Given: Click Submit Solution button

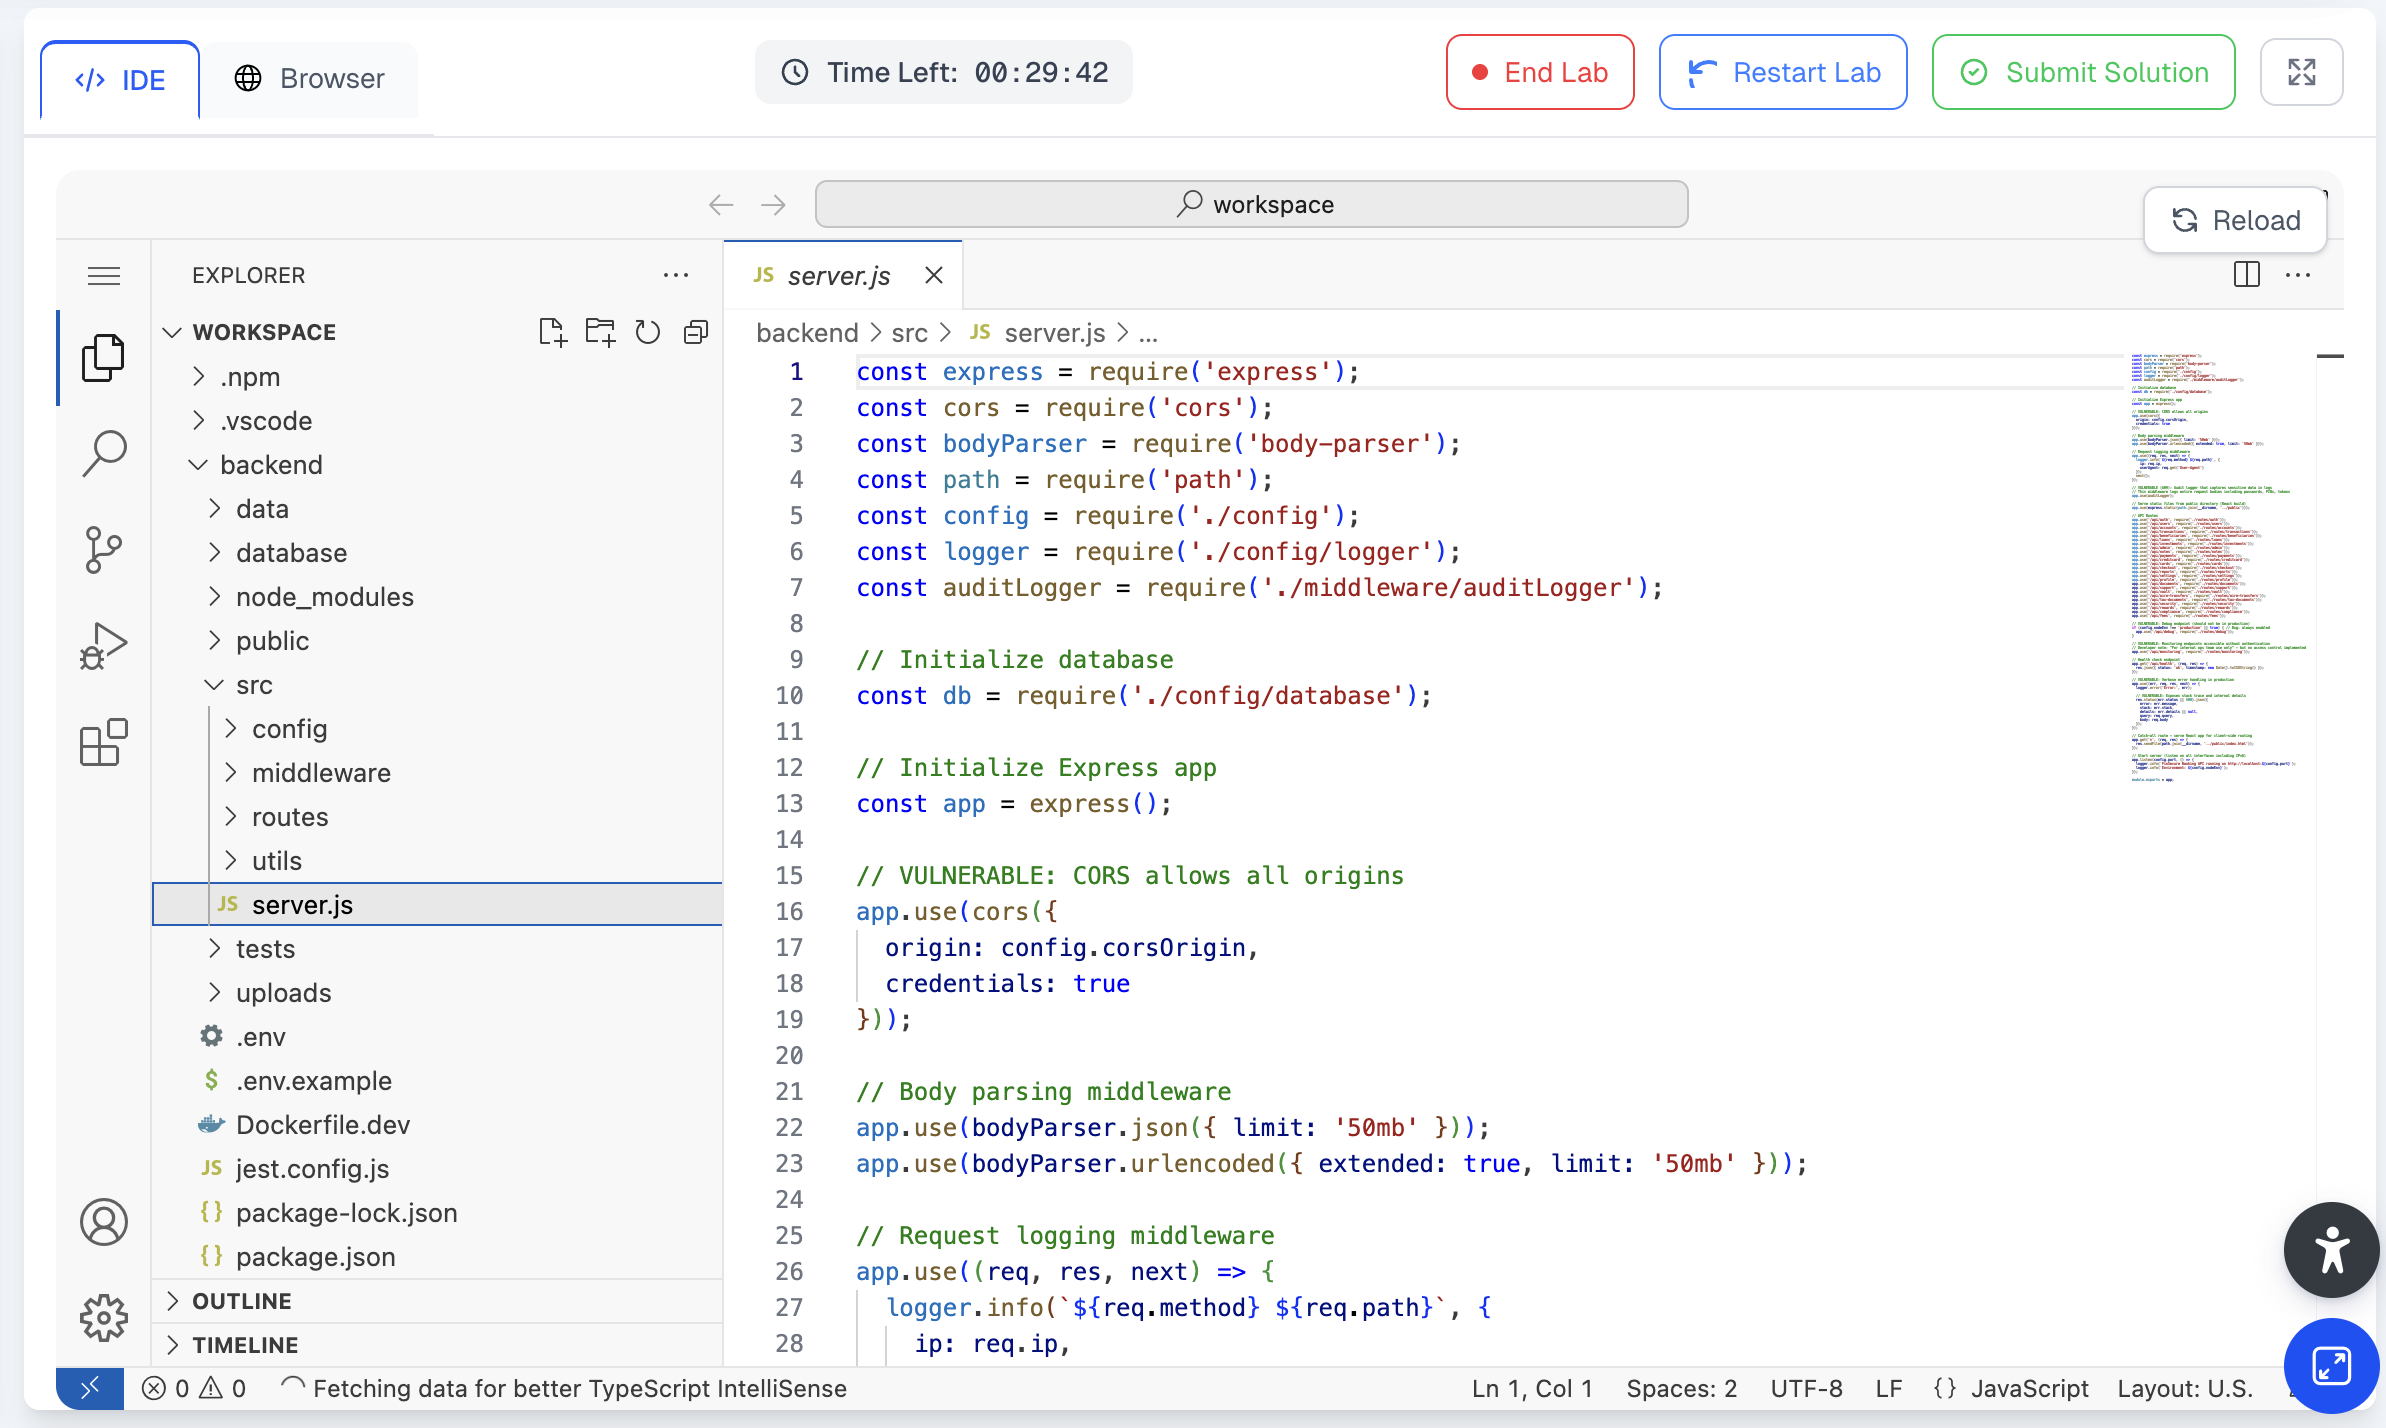Looking at the screenshot, I should tap(2083, 72).
